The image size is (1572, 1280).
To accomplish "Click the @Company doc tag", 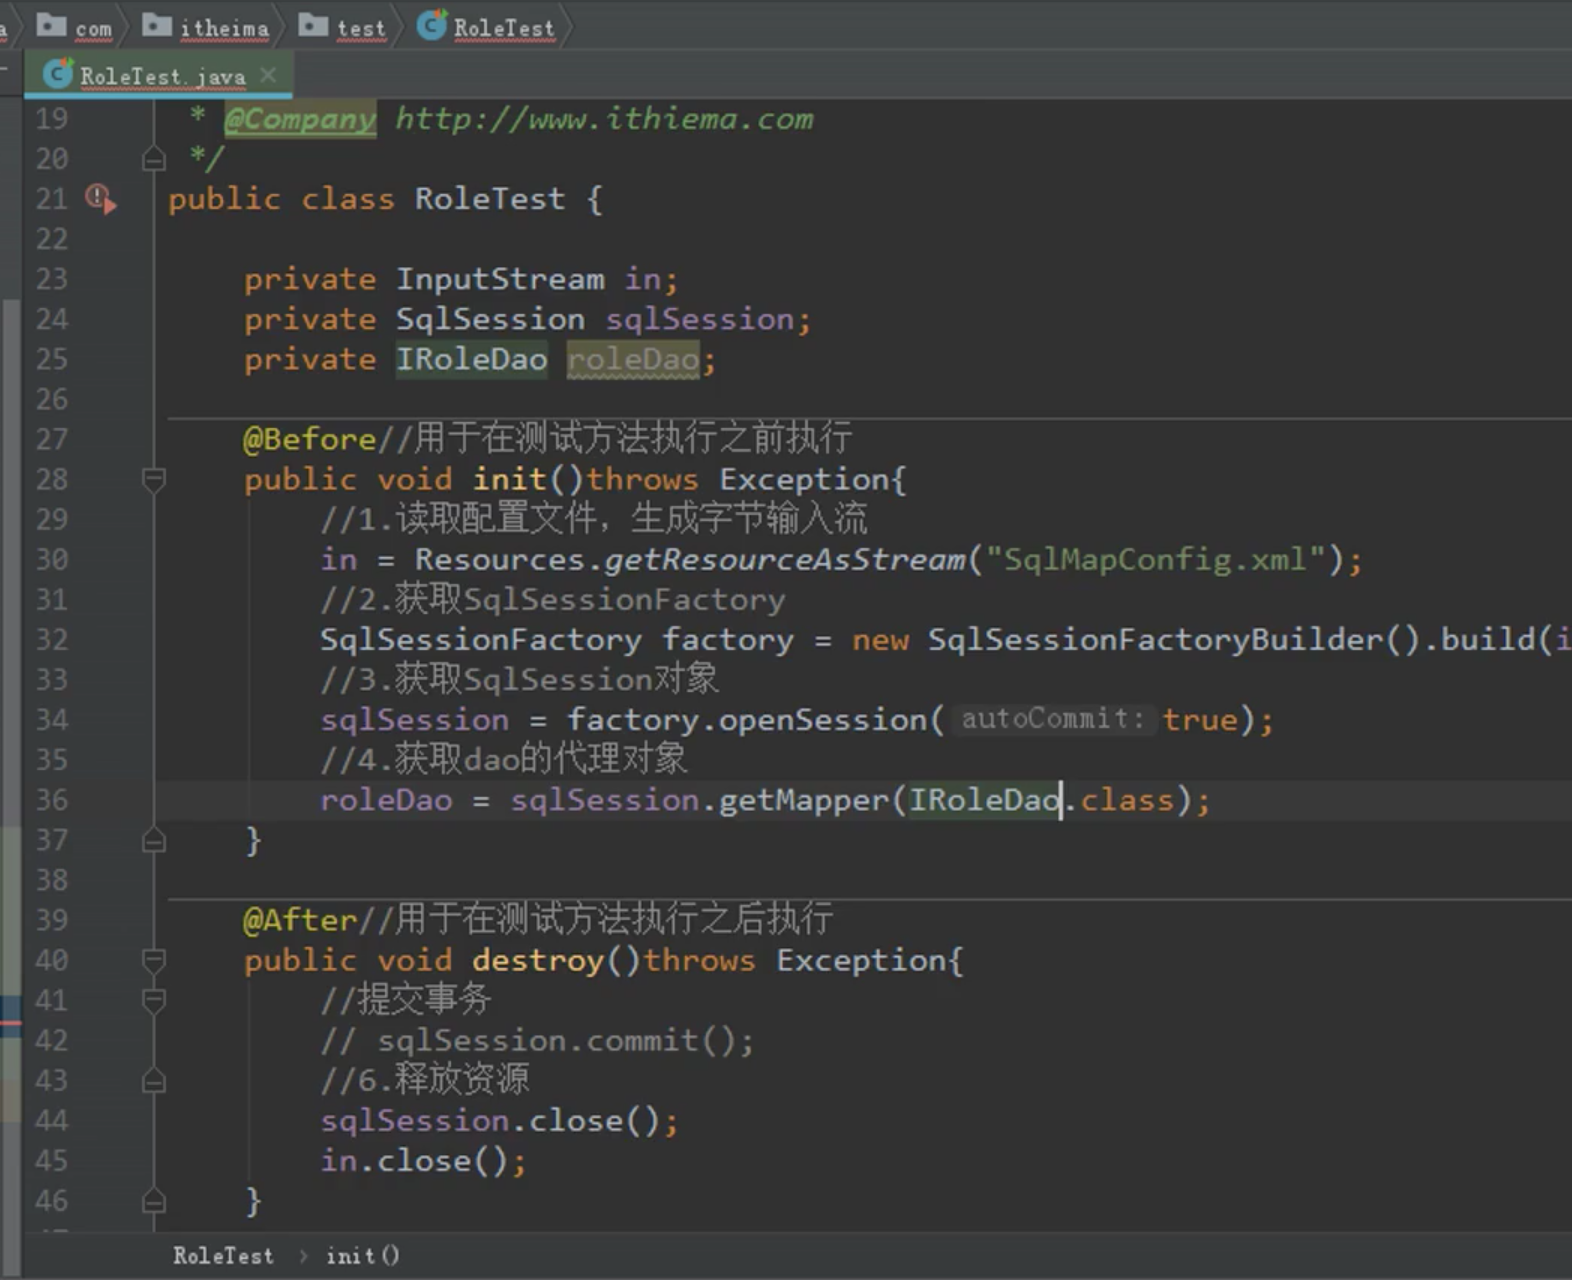I will [300, 119].
